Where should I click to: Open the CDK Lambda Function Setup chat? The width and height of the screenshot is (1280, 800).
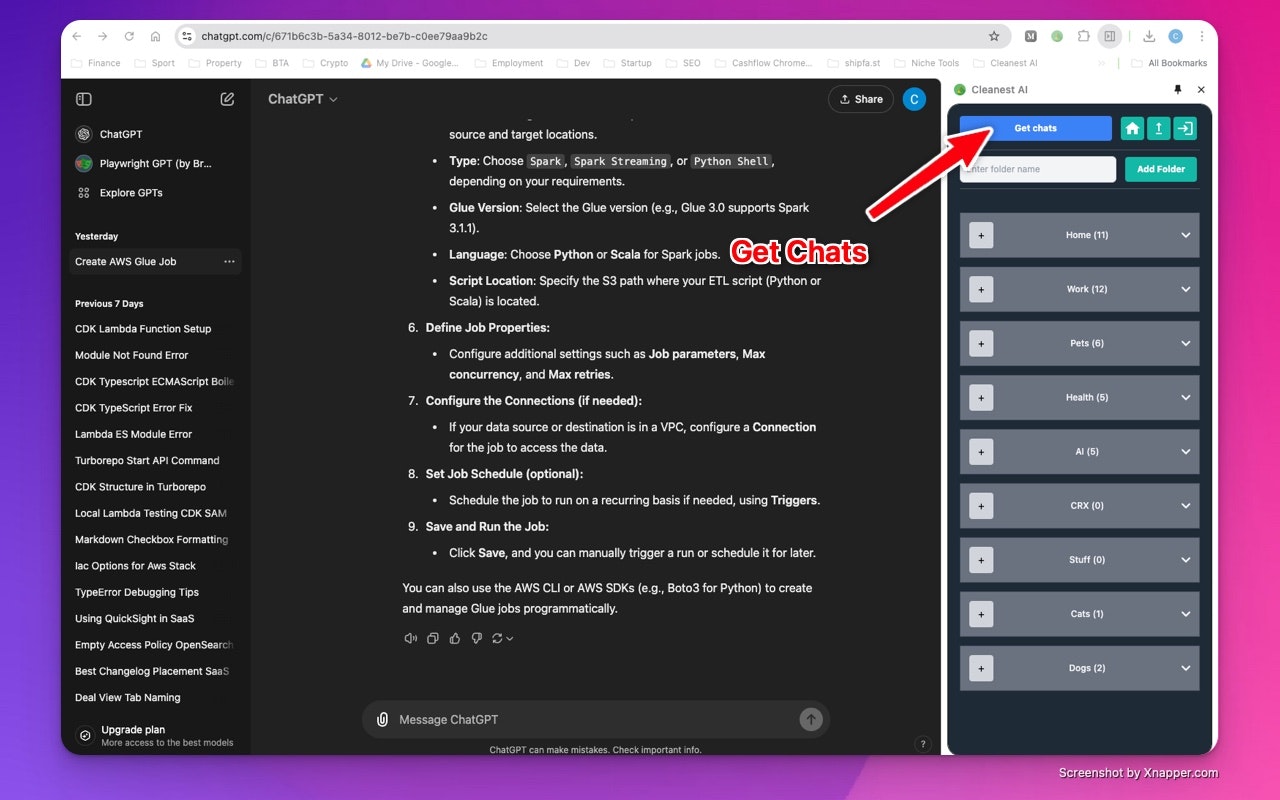point(143,329)
